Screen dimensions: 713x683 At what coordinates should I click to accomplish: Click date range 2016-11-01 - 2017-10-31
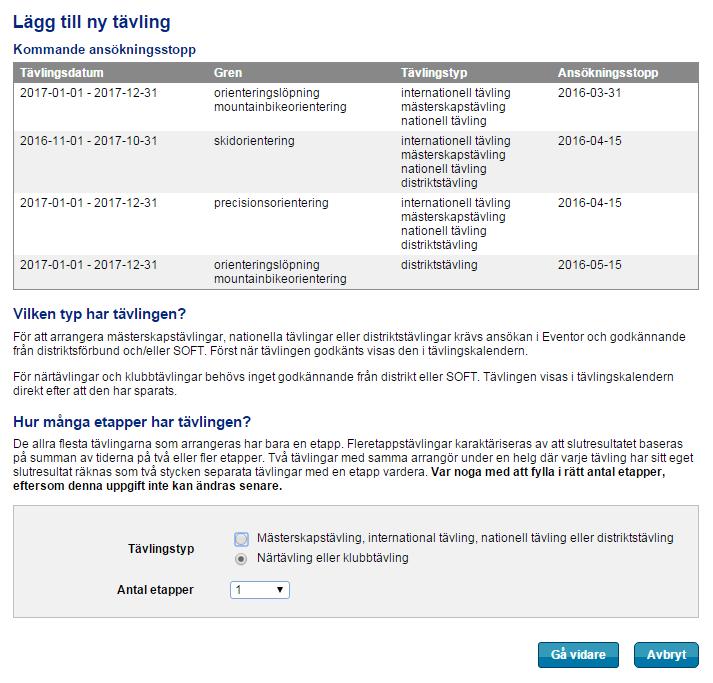pos(89,141)
